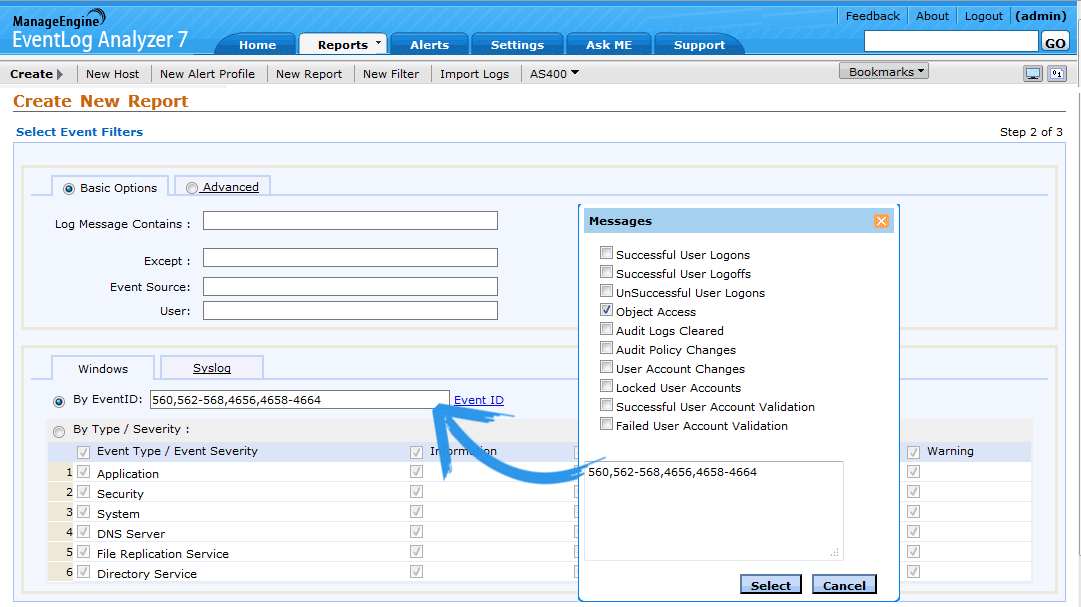This screenshot has height=607, width=1081.
Task: Click the ManageEngine EventLog Analyzer logo
Action: point(100,30)
